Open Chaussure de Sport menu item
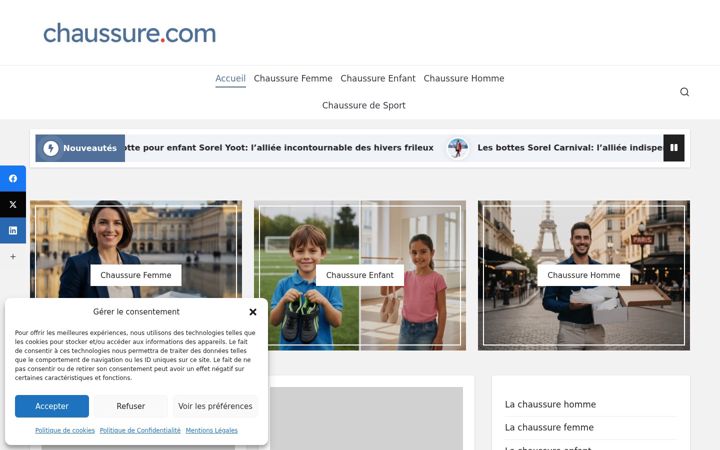This screenshot has height=450, width=720. pos(364,106)
